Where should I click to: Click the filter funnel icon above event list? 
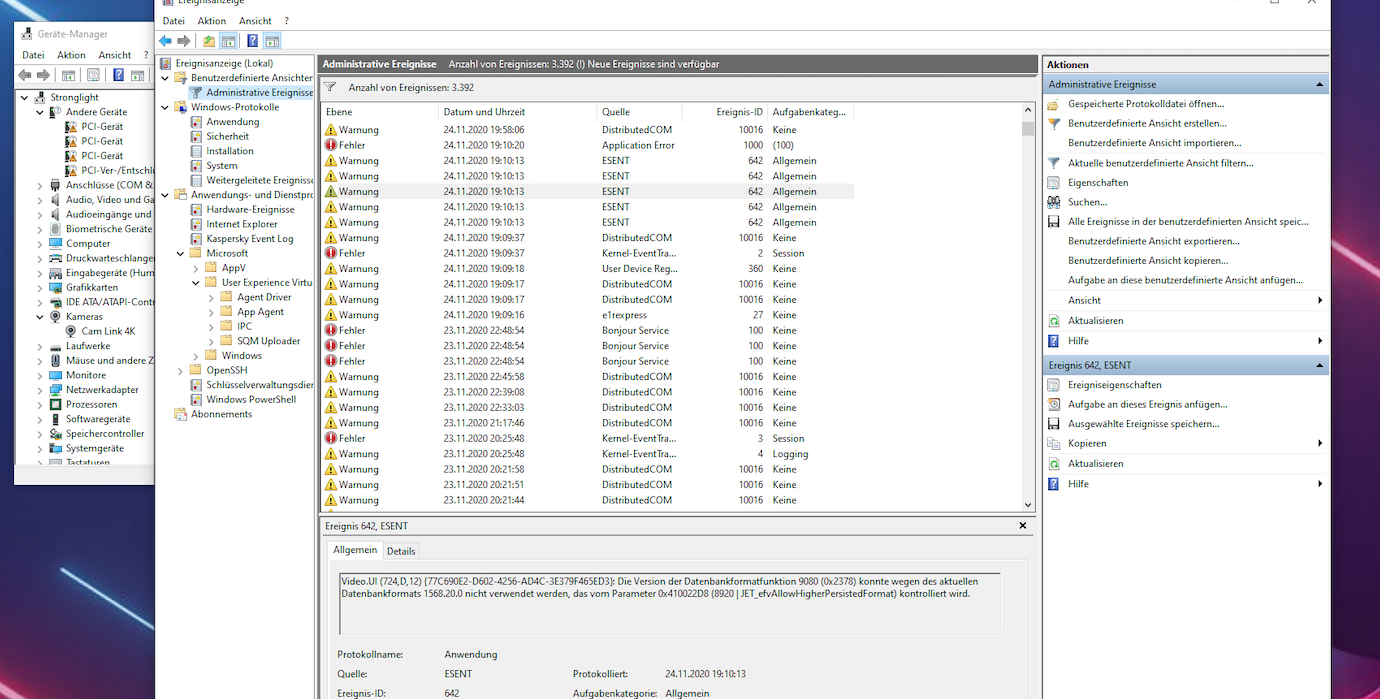(330, 87)
